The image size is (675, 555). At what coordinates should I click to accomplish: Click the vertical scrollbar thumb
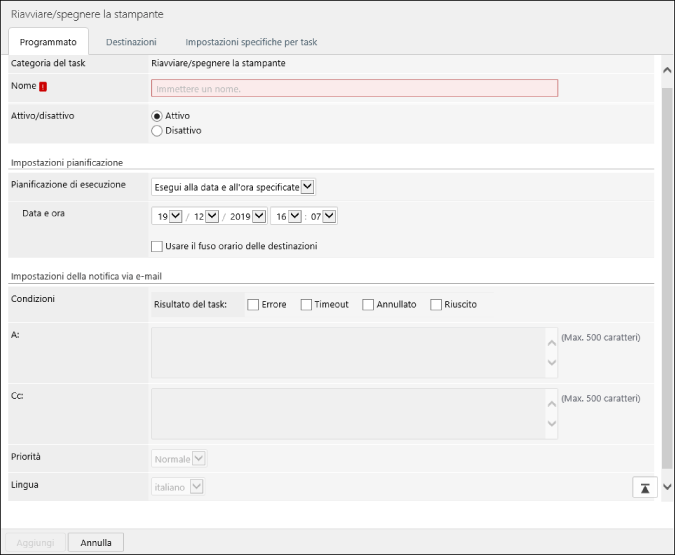click(x=667, y=270)
